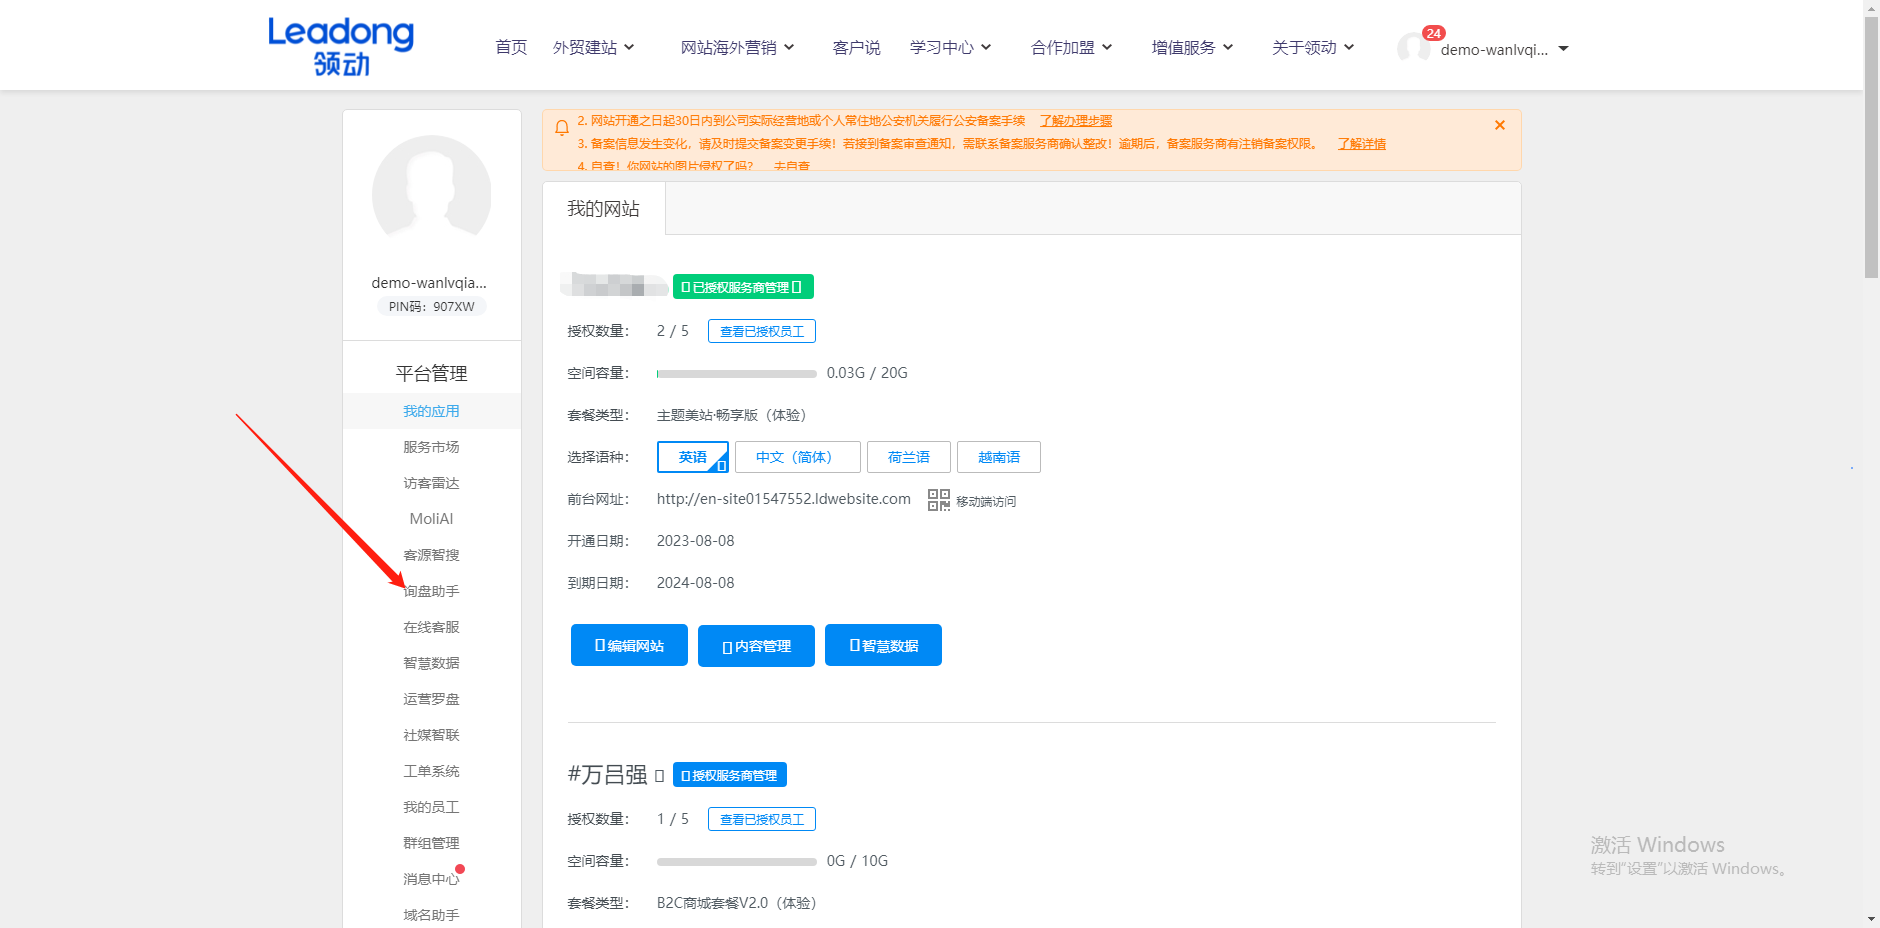Select 英语 as the site language
This screenshot has width=1880, height=928.
(691, 456)
